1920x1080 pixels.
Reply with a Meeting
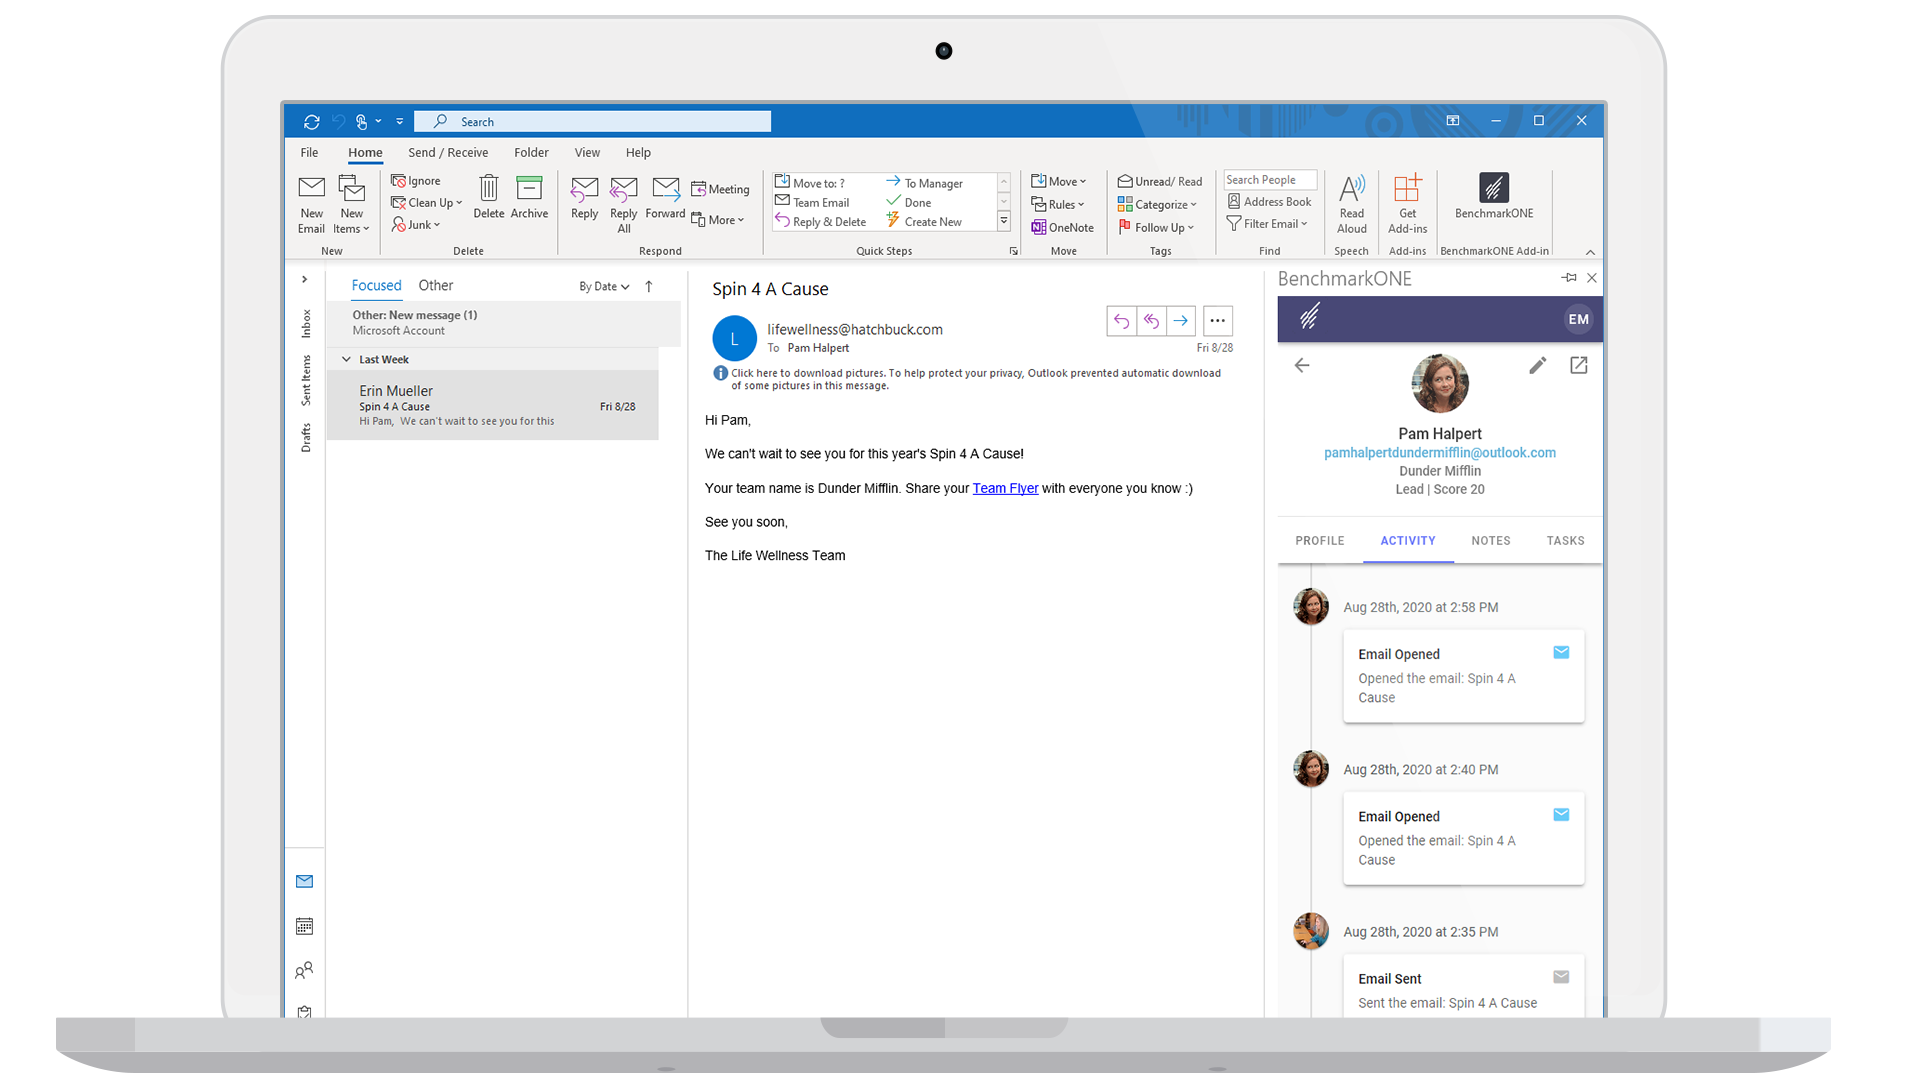[x=720, y=189]
